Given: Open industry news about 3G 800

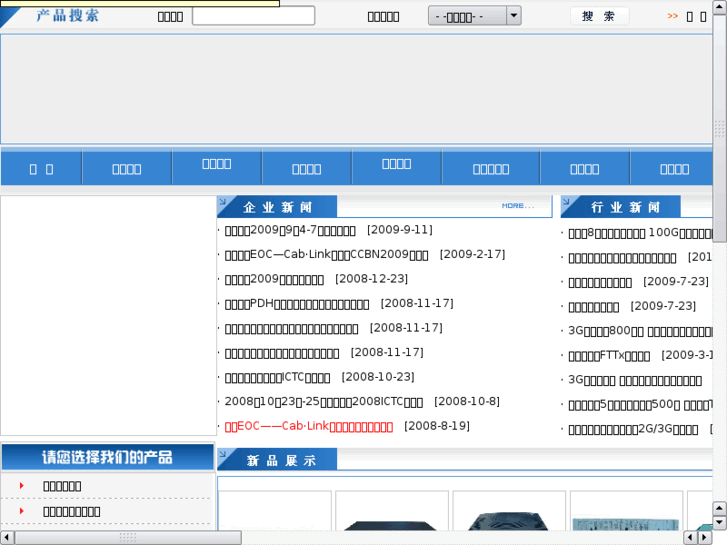Looking at the screenshot, I should click(640, 331).
